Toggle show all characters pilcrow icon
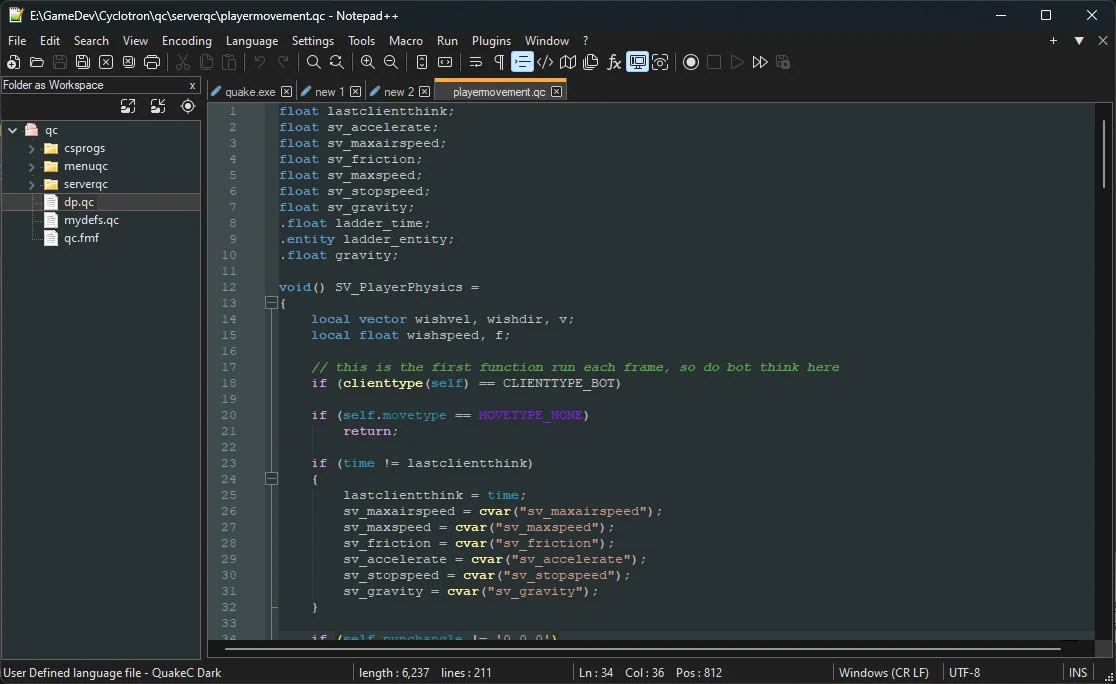This screenshot has height=684, width=1116. tap(499, 63)
